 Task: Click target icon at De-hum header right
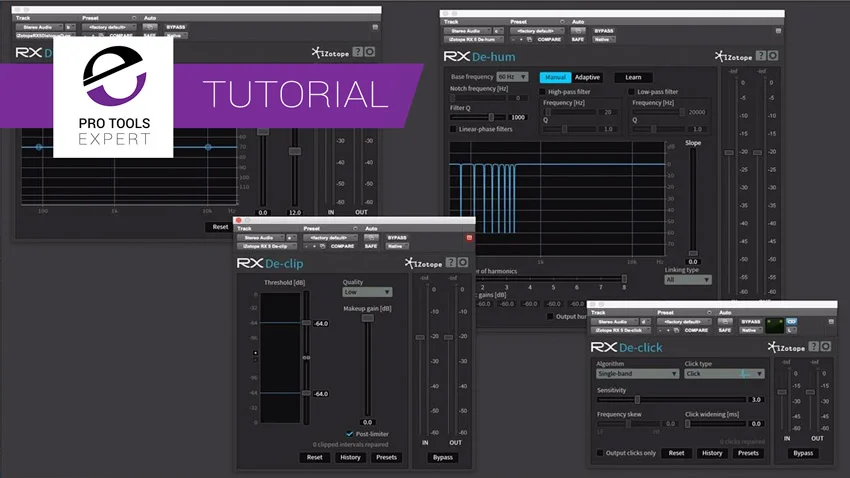[778, 31]
